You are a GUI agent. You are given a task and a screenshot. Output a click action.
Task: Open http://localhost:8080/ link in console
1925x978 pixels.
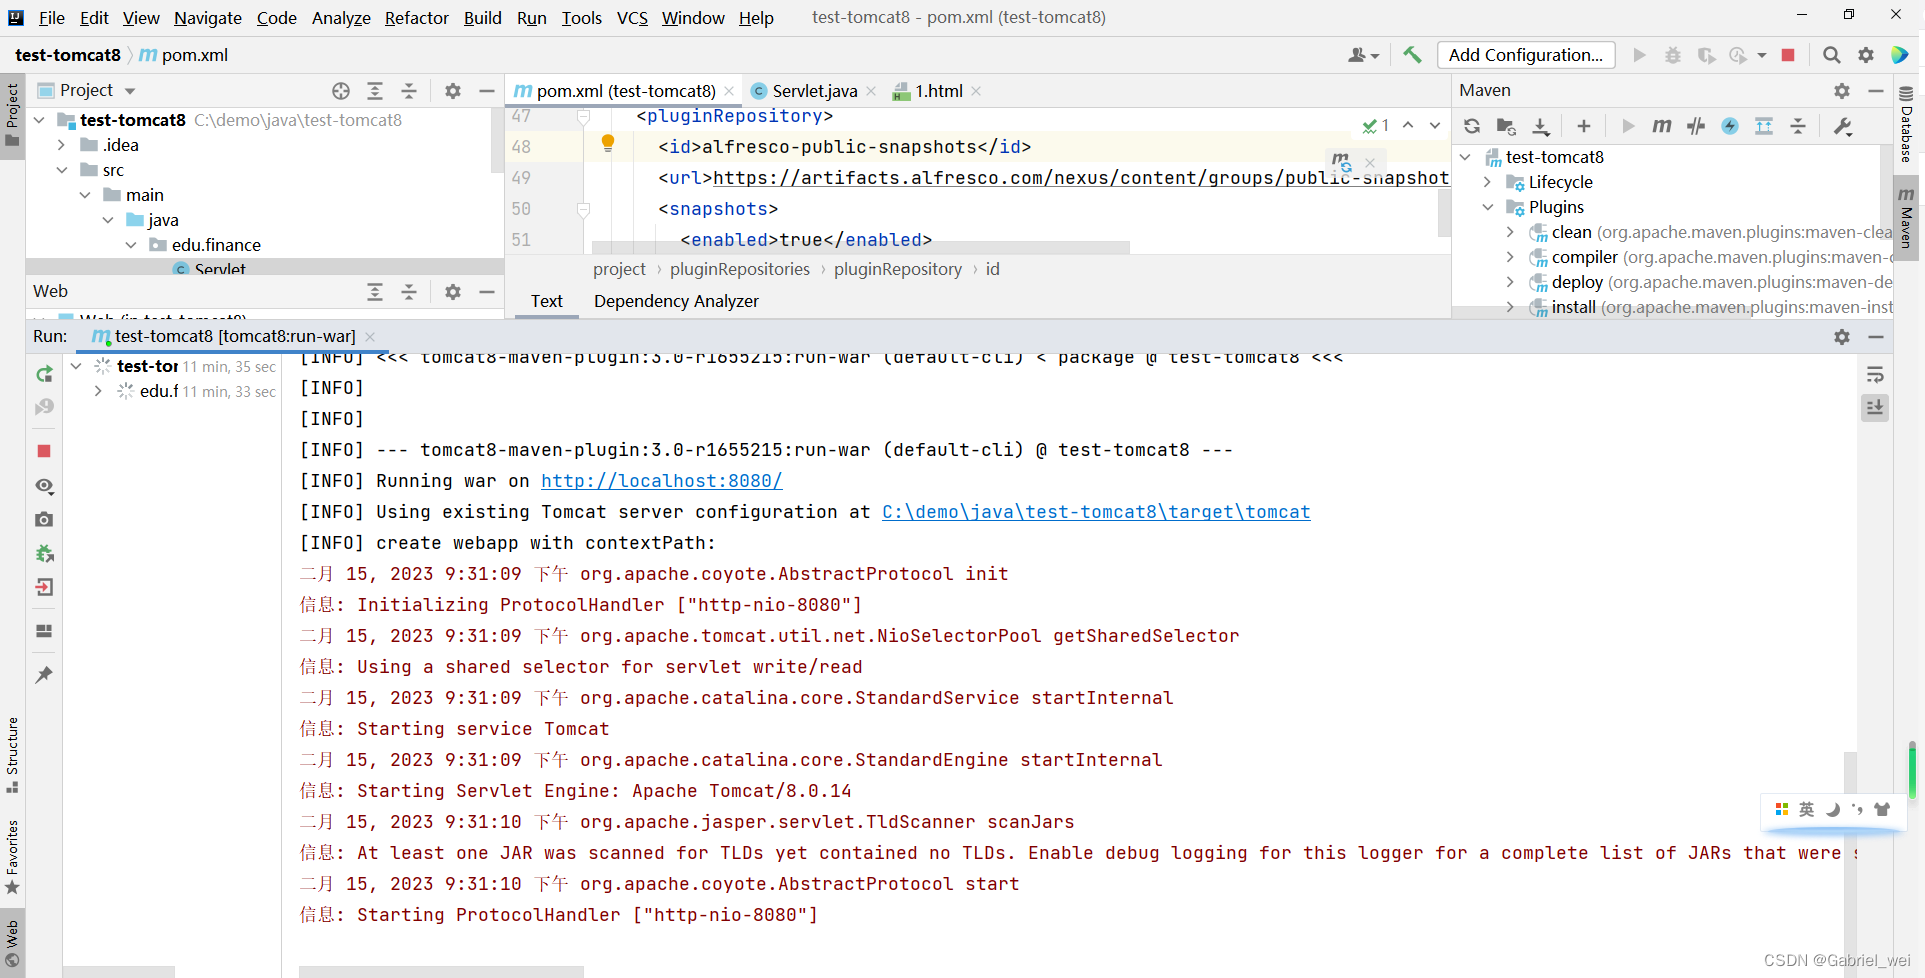pos(661,481)
